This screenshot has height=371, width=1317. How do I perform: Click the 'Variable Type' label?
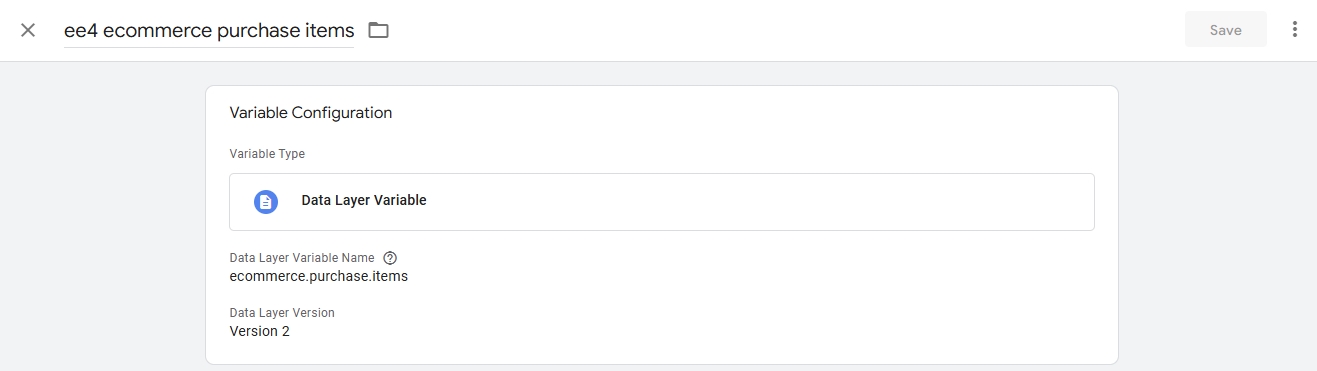pyautogui.click(x=268, y=154)
